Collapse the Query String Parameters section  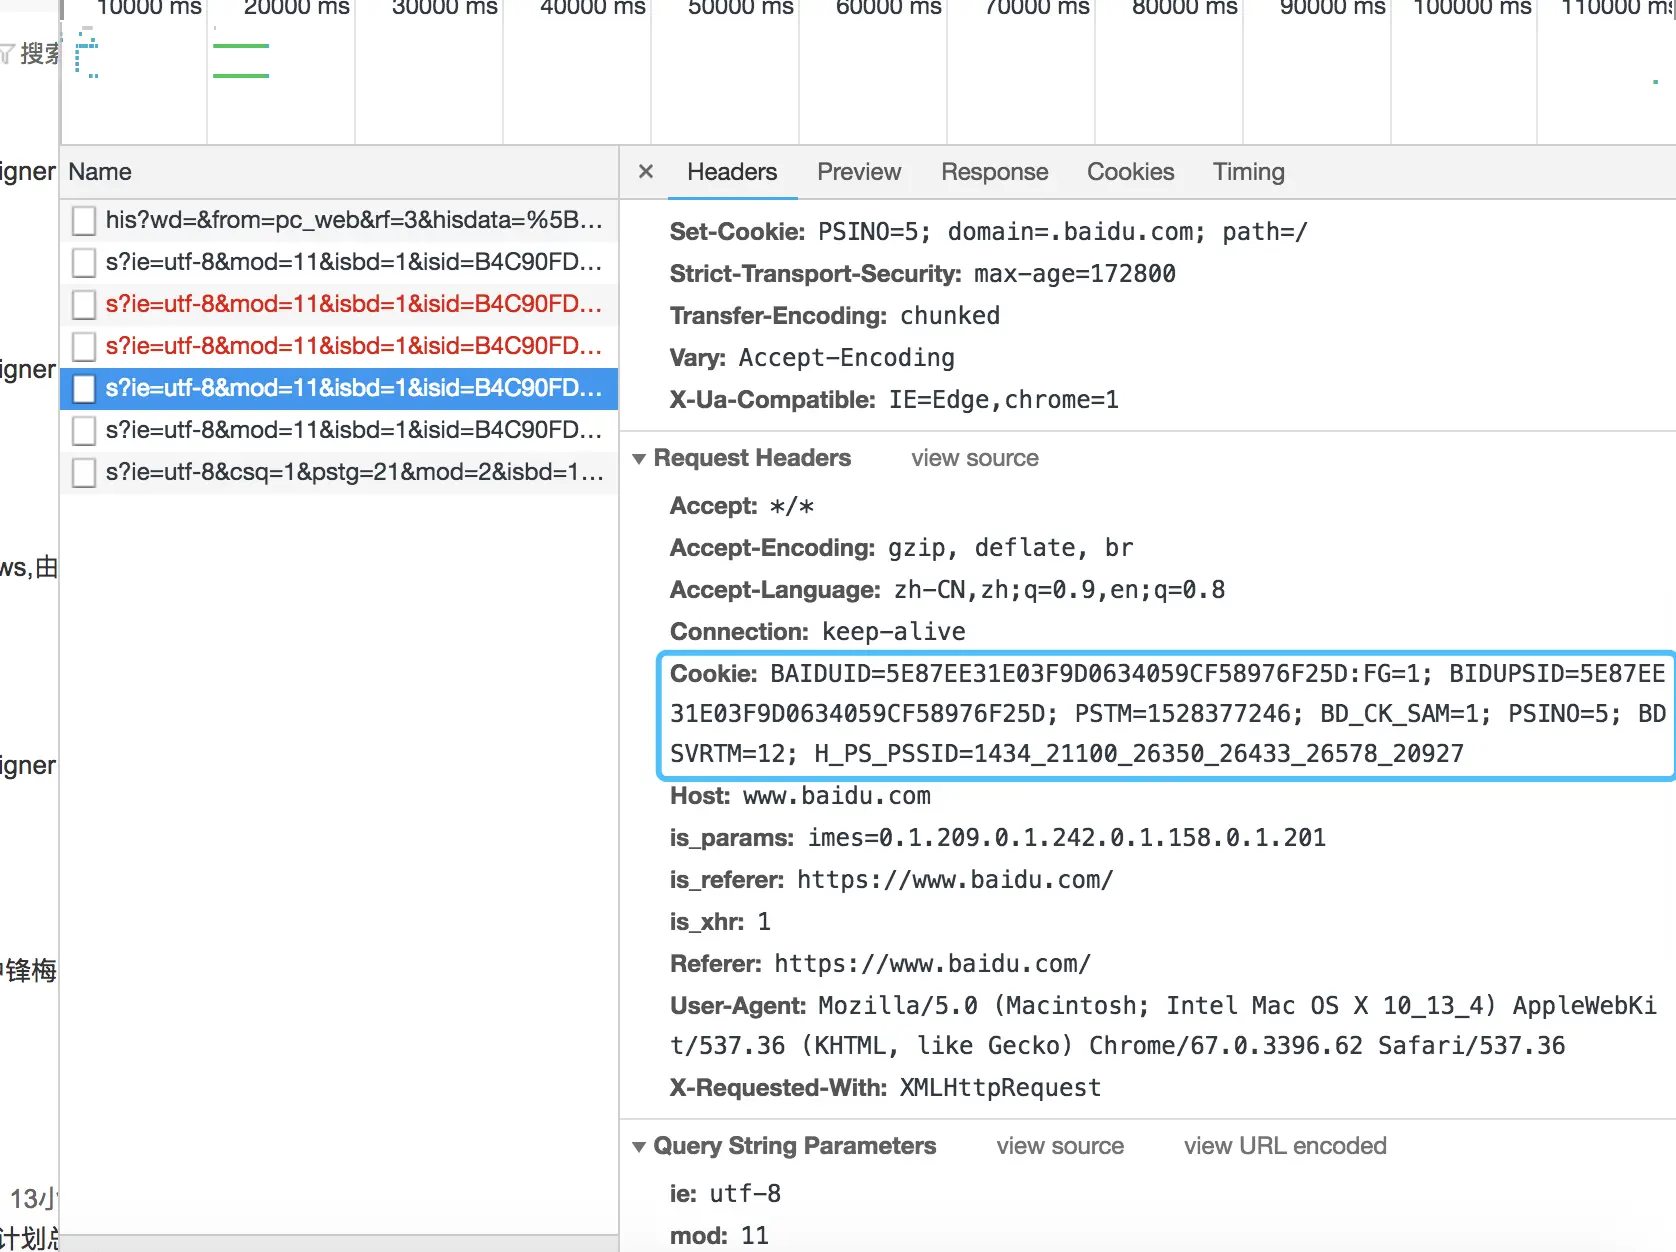tap(639, 1146)
